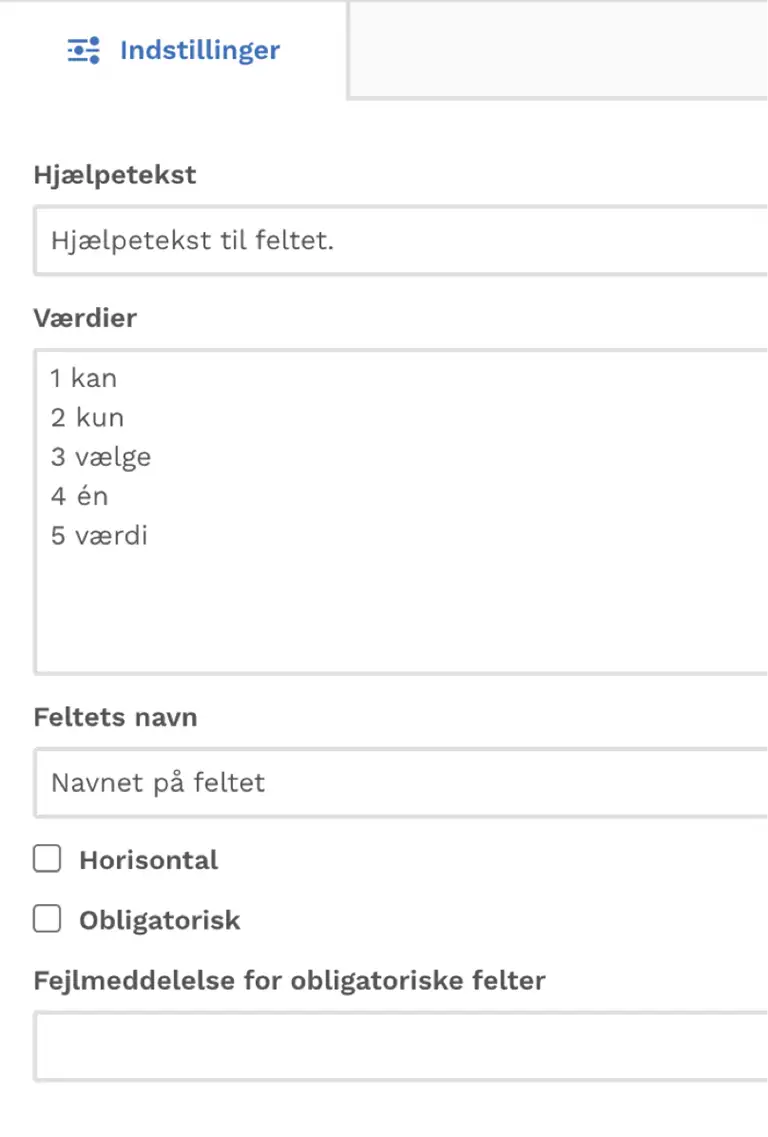The height and width of the screenshot is (1137, 768).
Task: Focus the Feltets navn input field
Action: (x=401, y=783)
